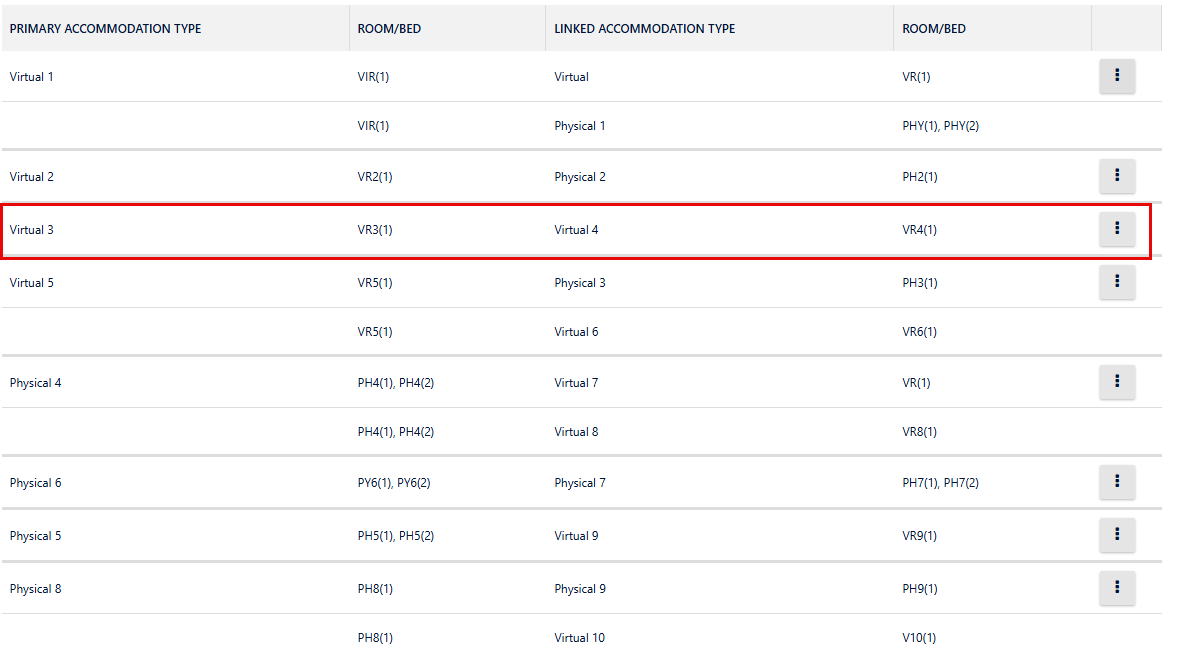Open the Virtual 3 row options menu

[1117, 229]
